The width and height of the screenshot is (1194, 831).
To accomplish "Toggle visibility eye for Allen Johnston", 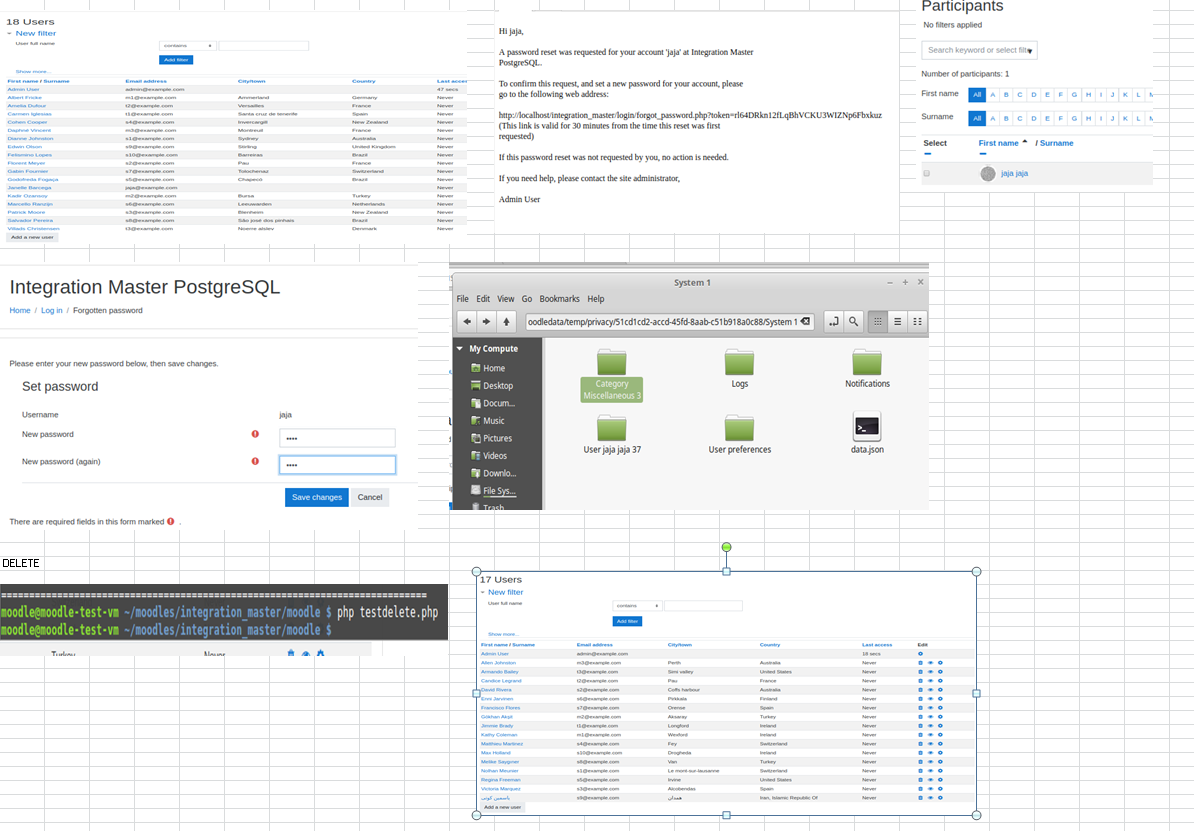I will pyautogui.click(x=930, y=663).
